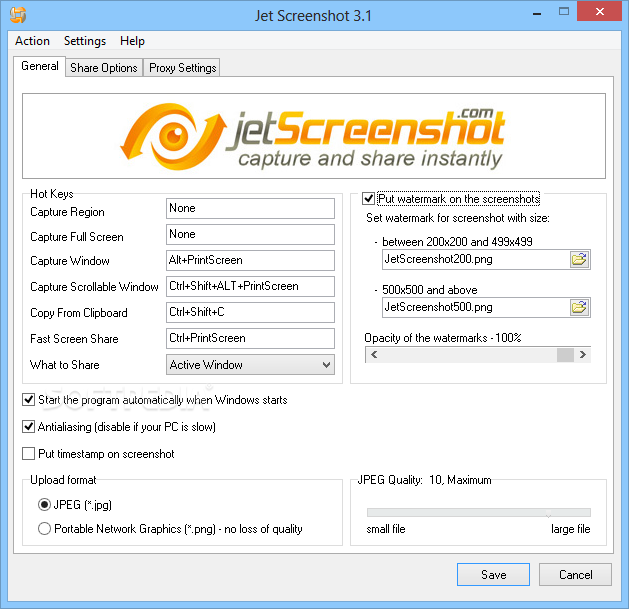Minimize the Jet Screenshot window
The height and width of the screenshot is (609, 629).
coord(537,14)
